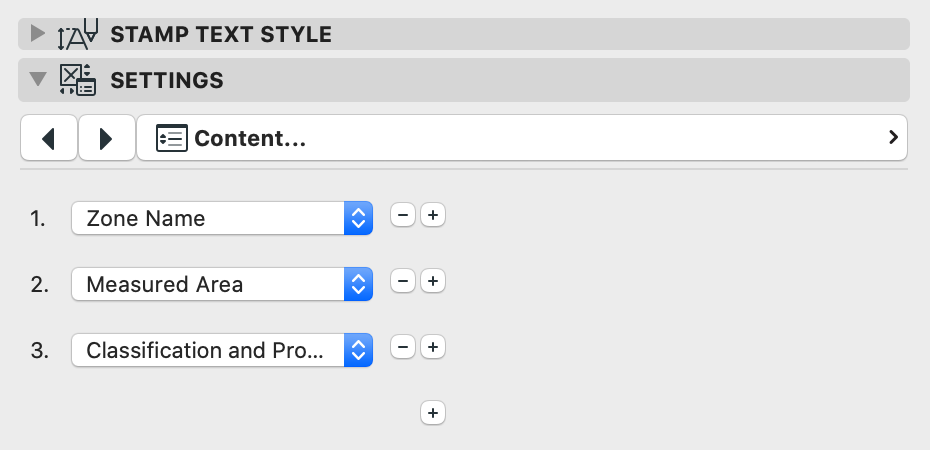Viewport: 930px width, 450px height.
Task: Click the Settings header label
Action: tap(166, 80)
